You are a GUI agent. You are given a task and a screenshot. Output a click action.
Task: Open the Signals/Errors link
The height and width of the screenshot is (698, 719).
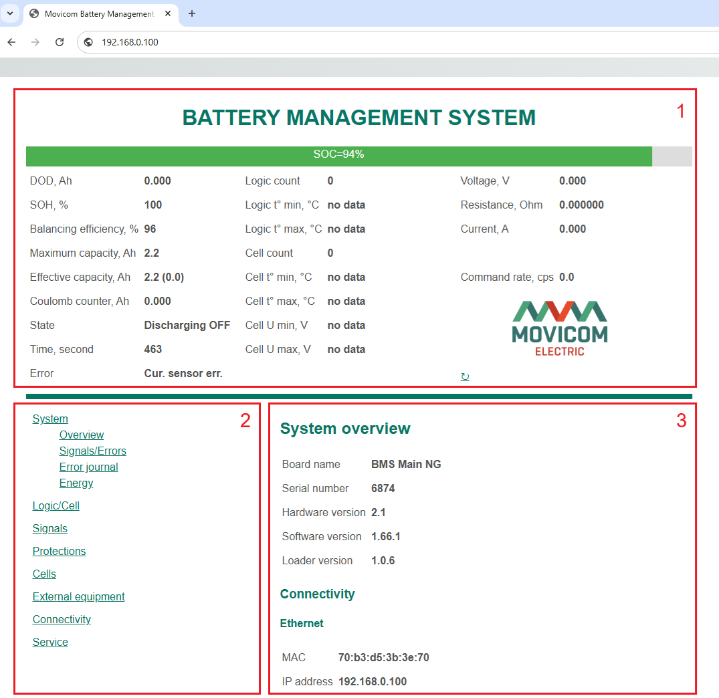(x=93, y=451)
